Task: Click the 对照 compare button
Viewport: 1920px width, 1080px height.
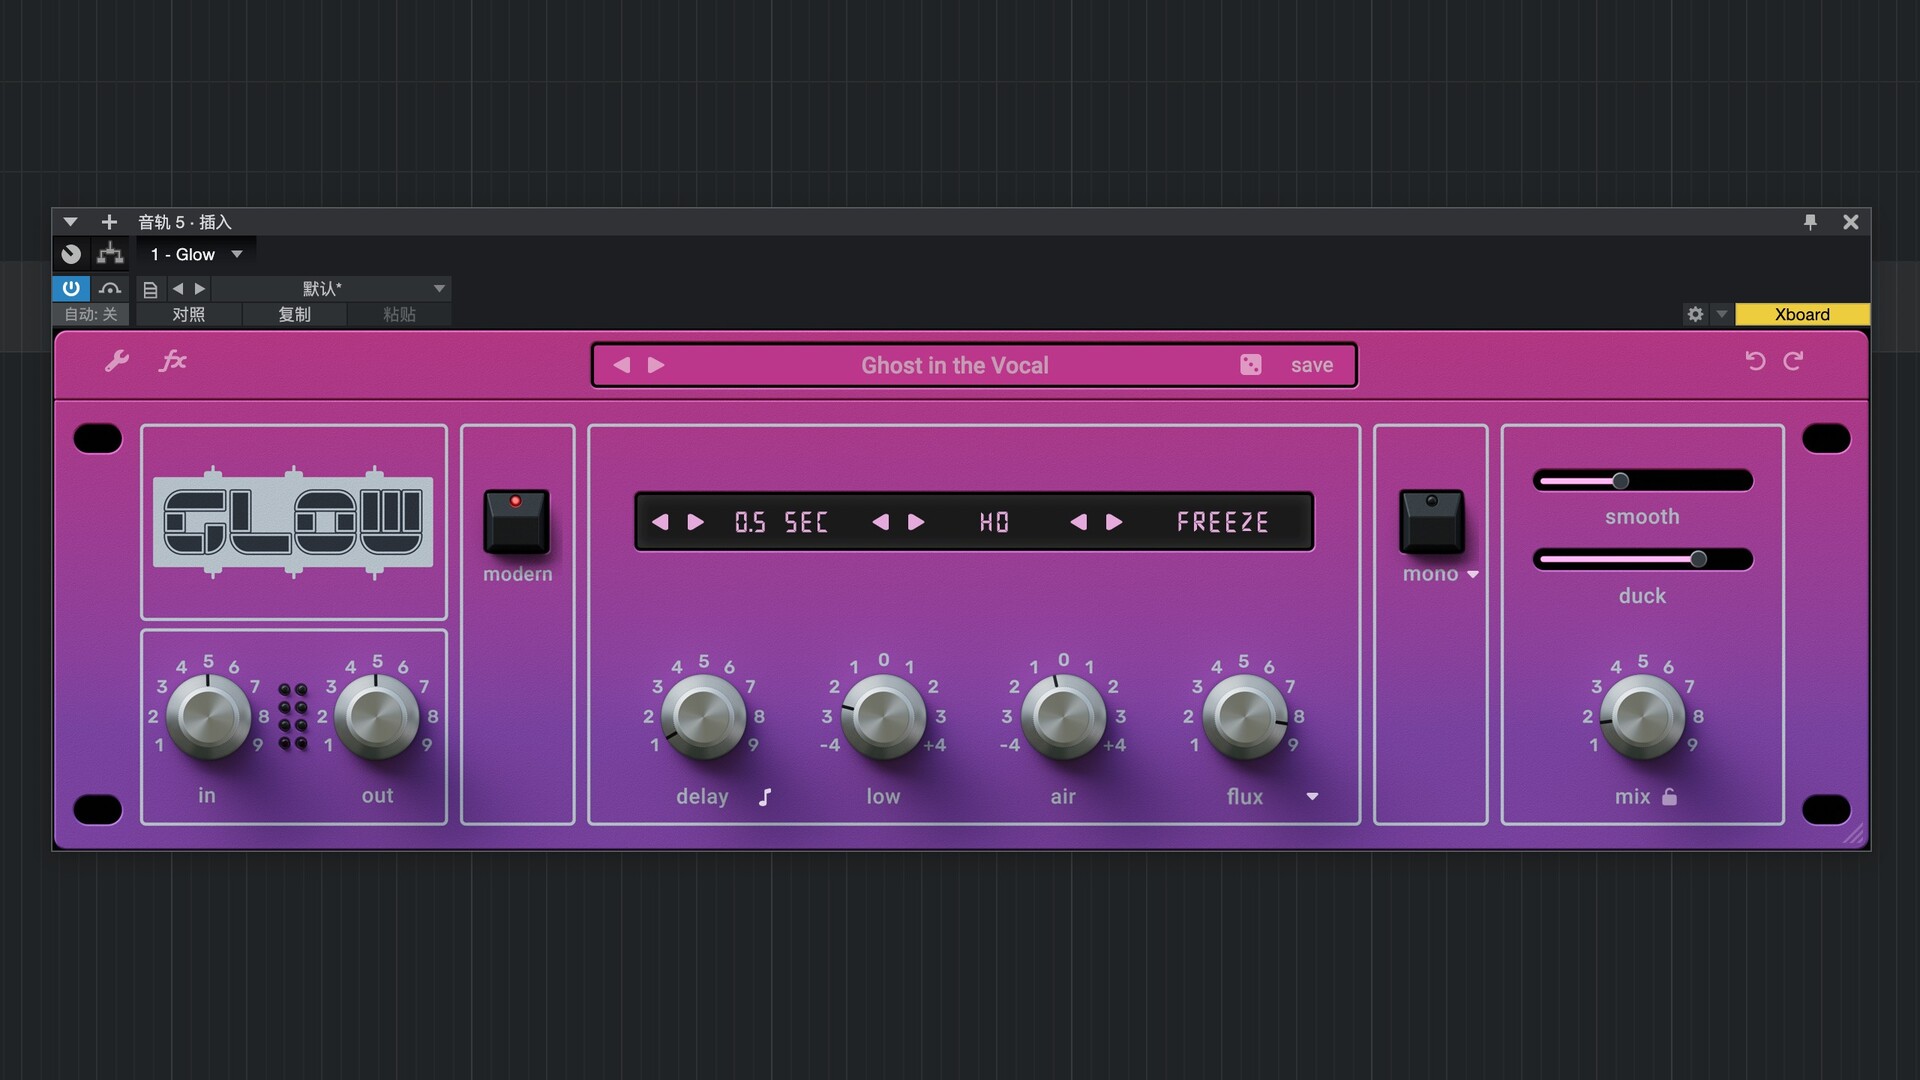Action: [x=188, y=315]
